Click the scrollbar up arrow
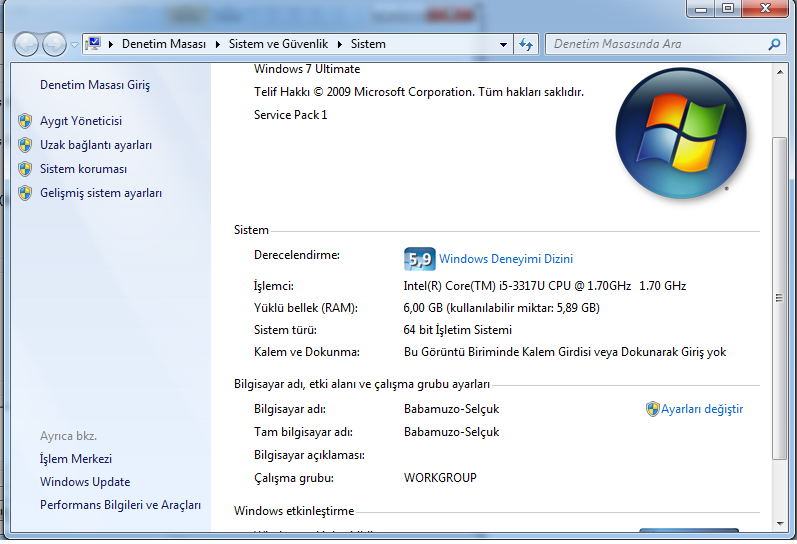Viewport: 797px width, 544px height. pyautogui.click(x=780, y=72)
